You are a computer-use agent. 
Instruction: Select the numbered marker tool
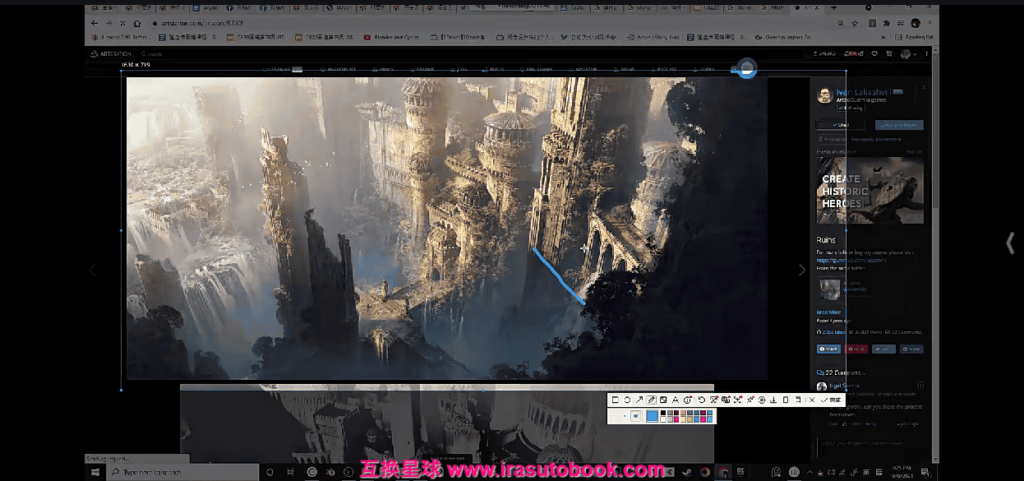click(x=688, y=399)
